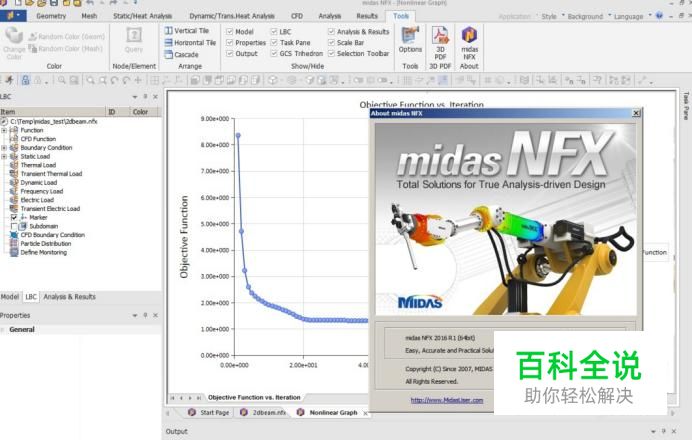Toggle the Model show/hide checkbox
The width and height of the screenshot is (692, 440).
[229, 31]
